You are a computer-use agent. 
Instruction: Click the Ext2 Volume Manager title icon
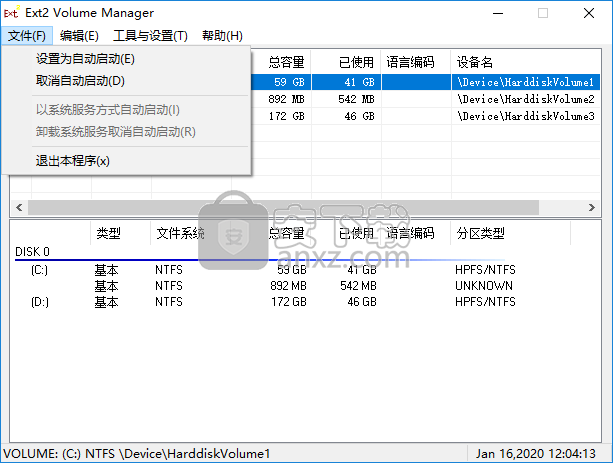pos(11,13)
